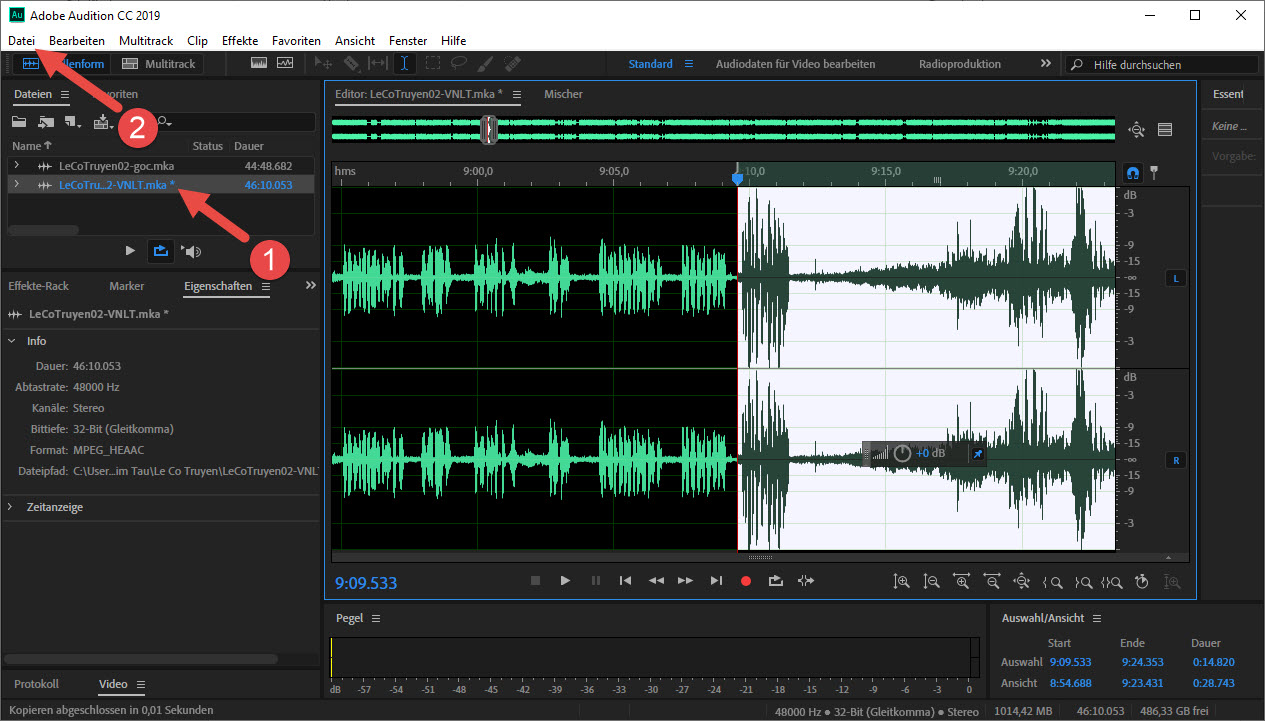Show more workspaces via double chevron
Screen dimensions: 1265x721
coord(1046,63)
